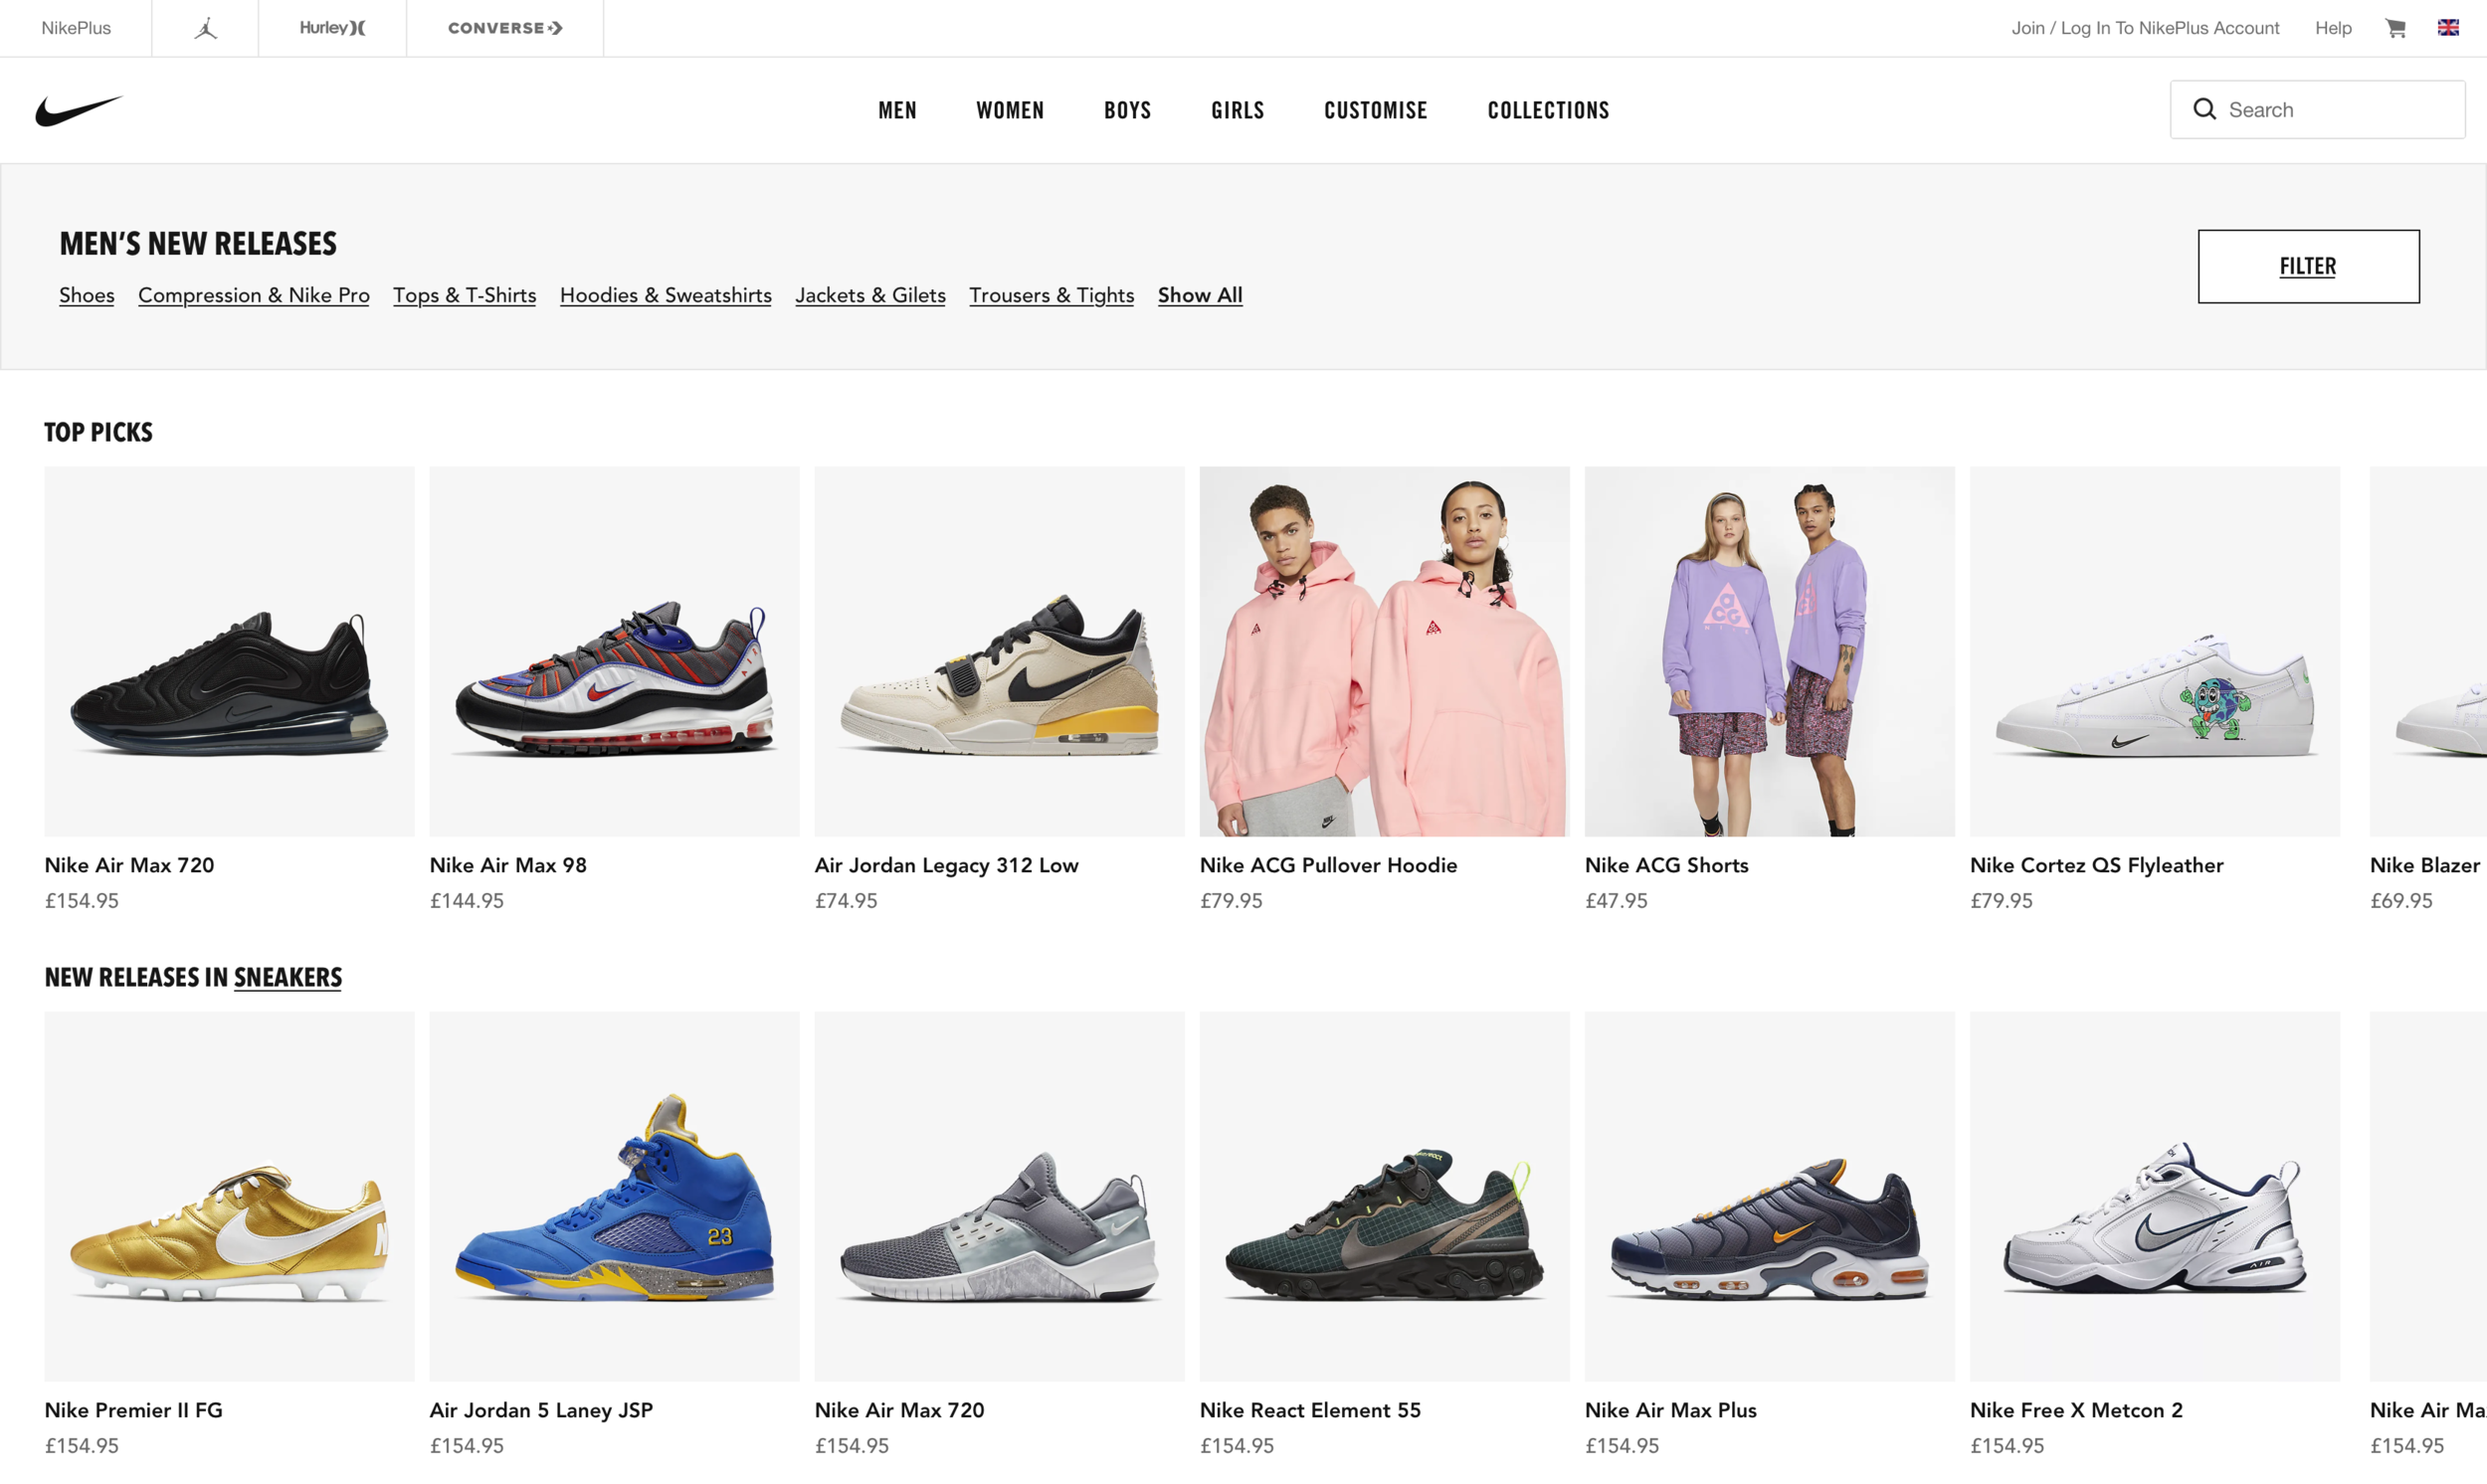Open the gold Nike Premier II FG image
The height and width of the screenshot is (1484, 2487).
click(x=229, y=1196)
